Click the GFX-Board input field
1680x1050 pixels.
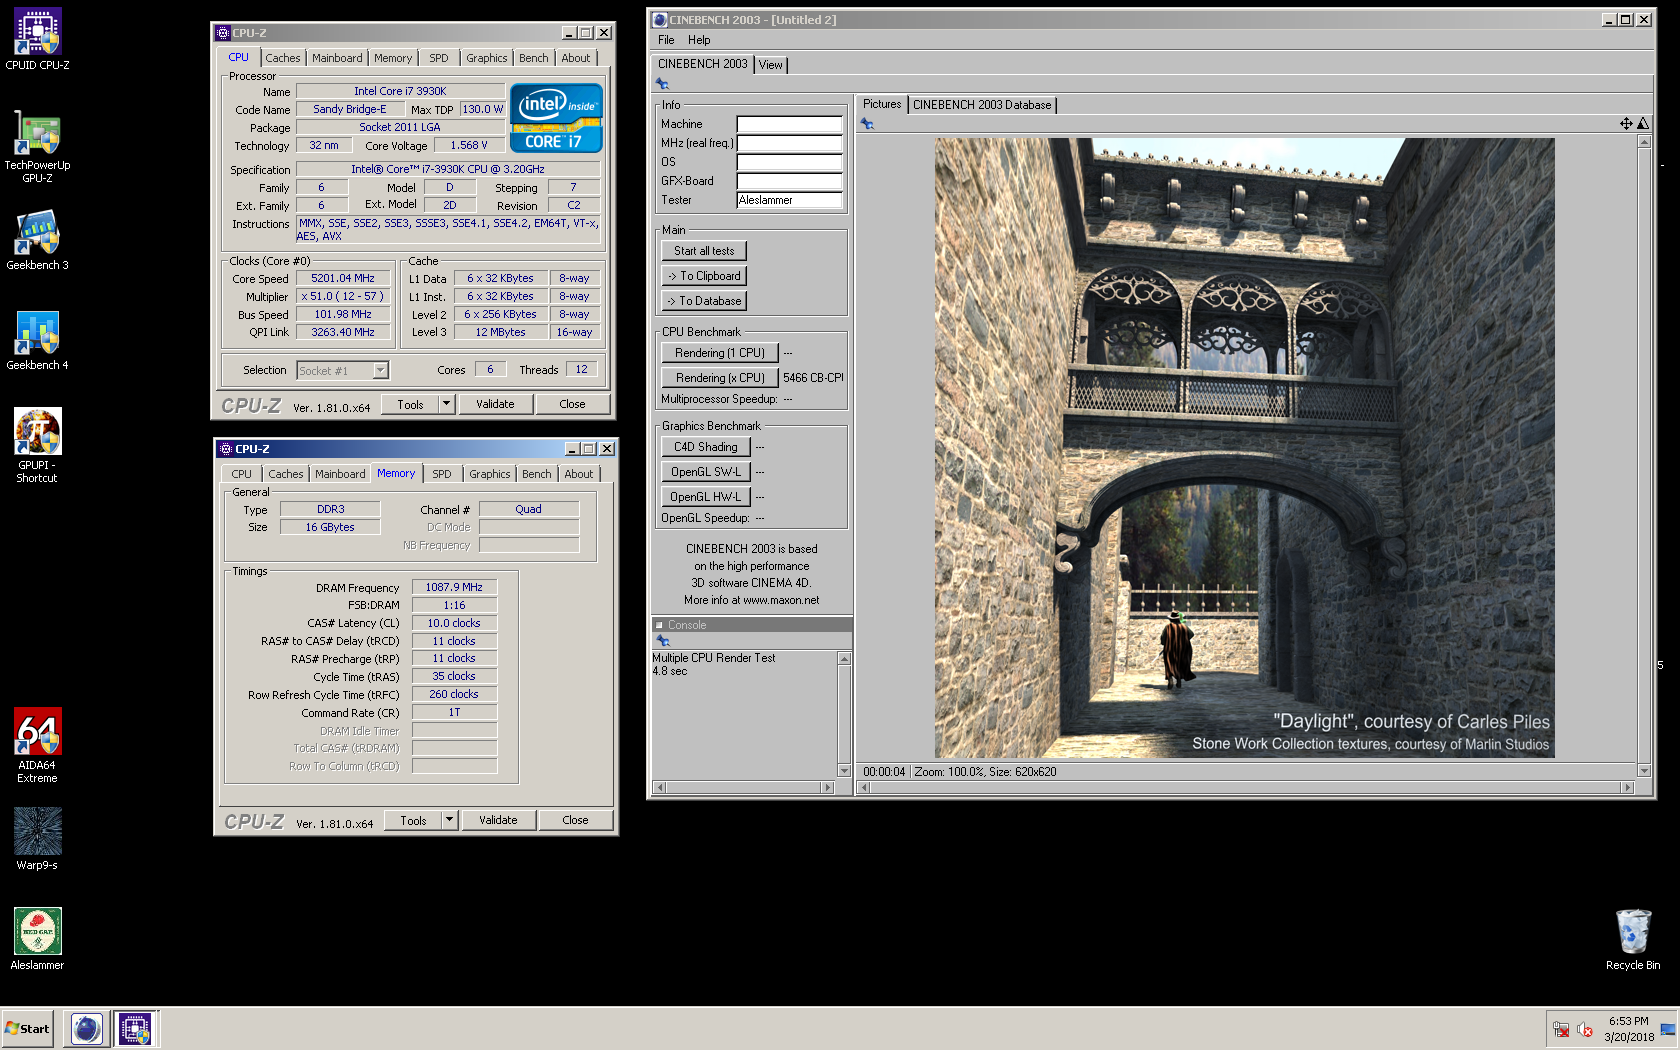790,181
